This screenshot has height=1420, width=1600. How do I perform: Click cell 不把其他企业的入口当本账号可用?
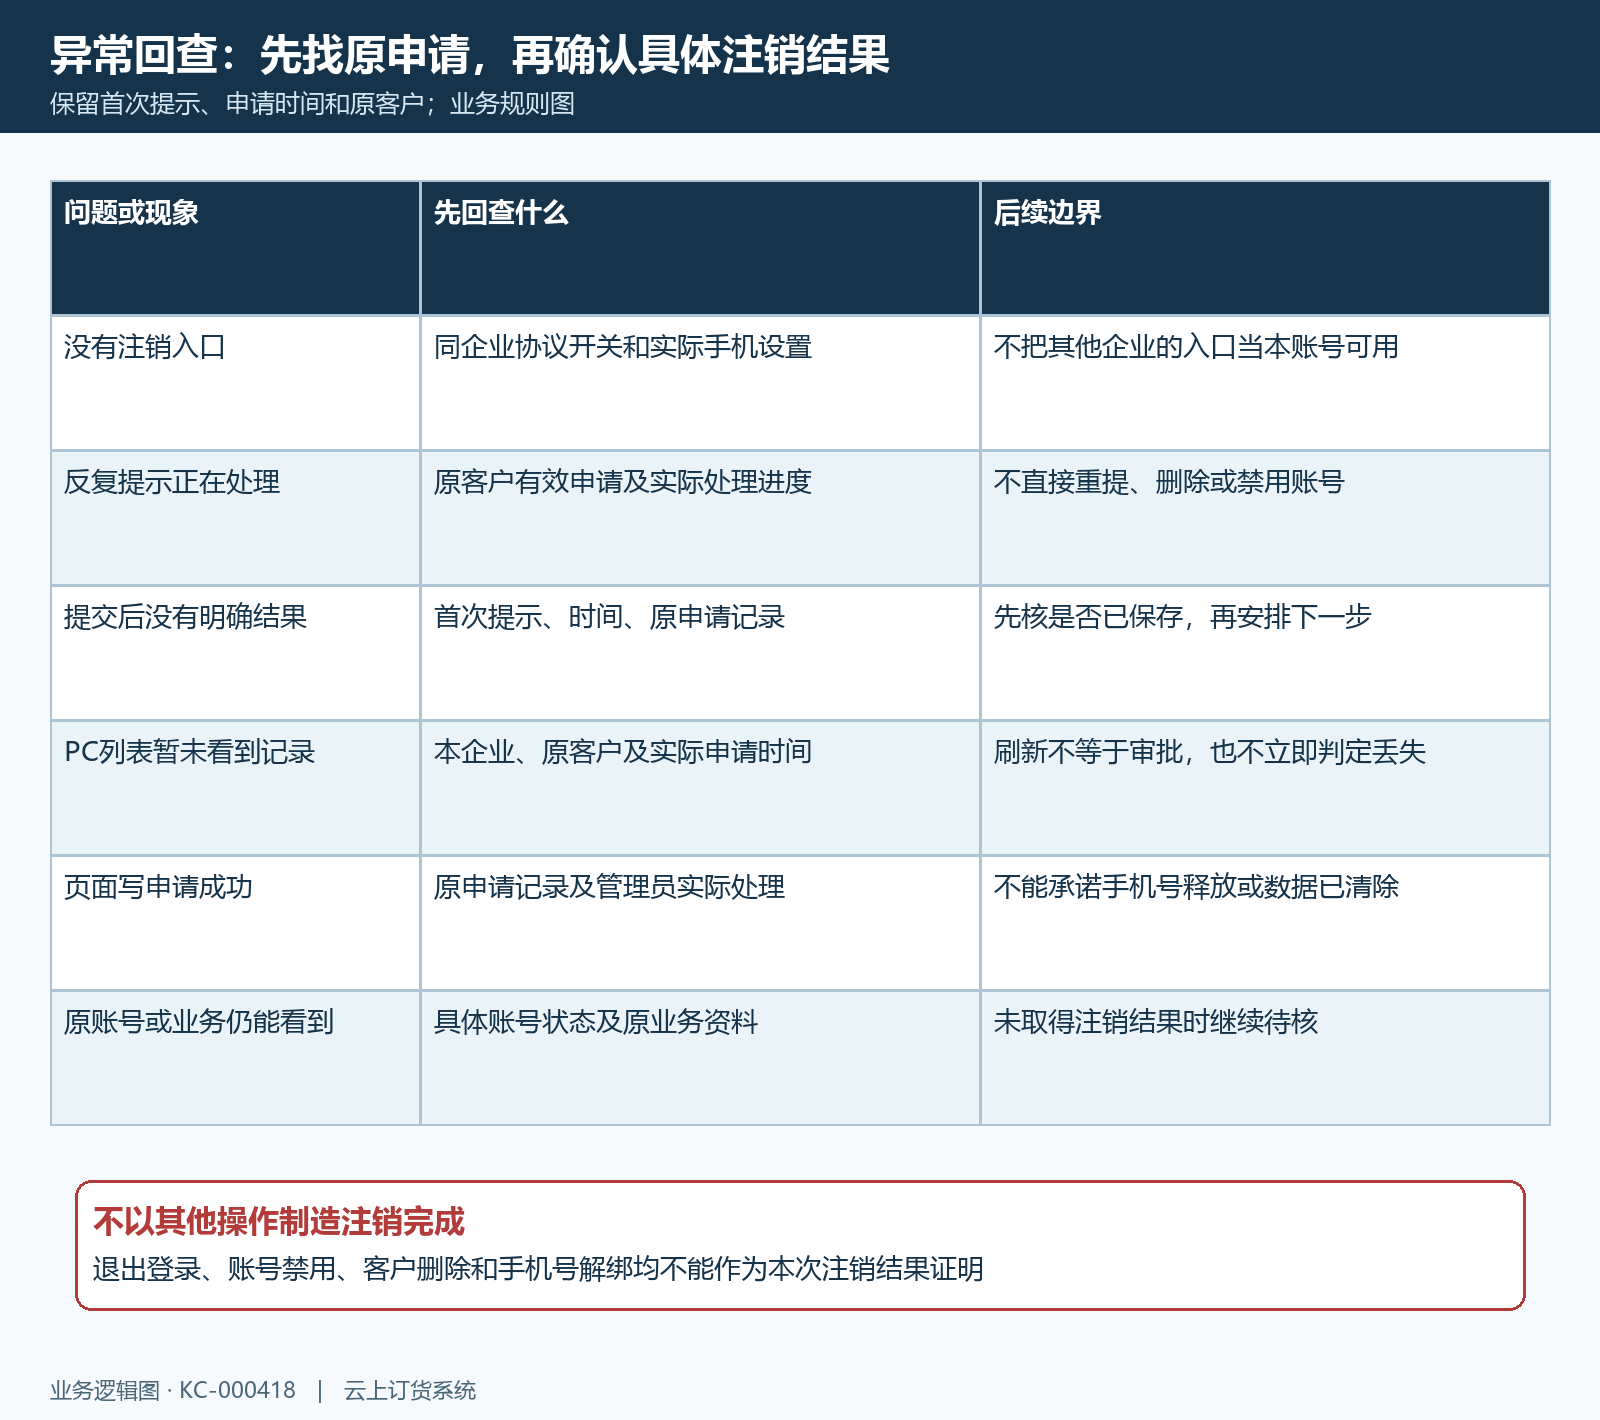pos(1265,383)
